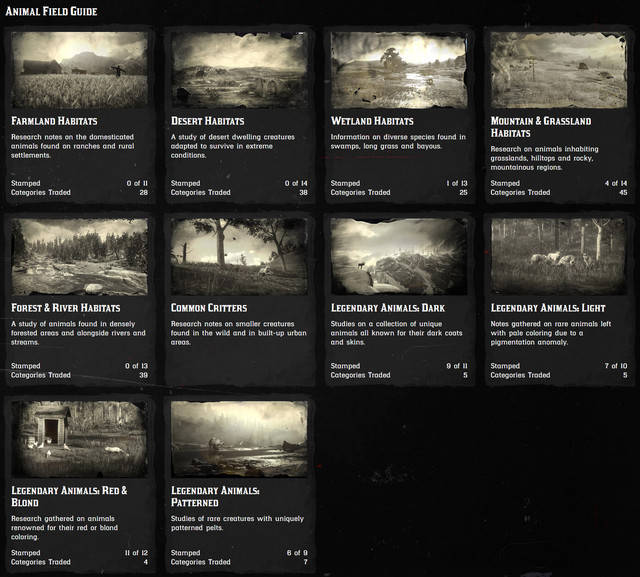640x577 pixels.
Task: Click Categories Traded label in Legendary Dark card
Action: click(360, 375)
